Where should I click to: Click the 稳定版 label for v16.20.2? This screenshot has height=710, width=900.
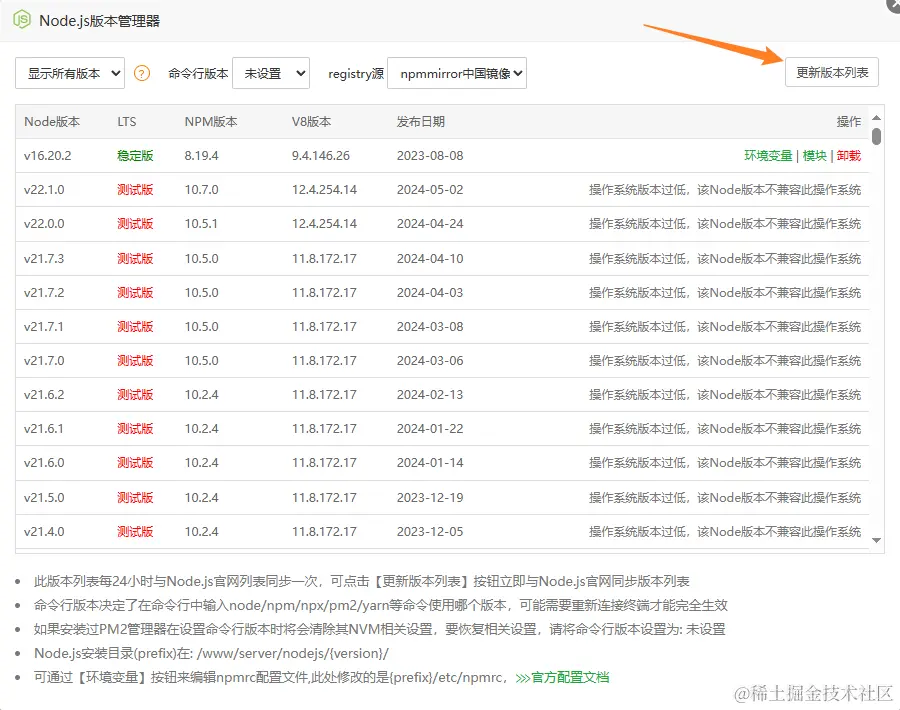pos(135,156)
